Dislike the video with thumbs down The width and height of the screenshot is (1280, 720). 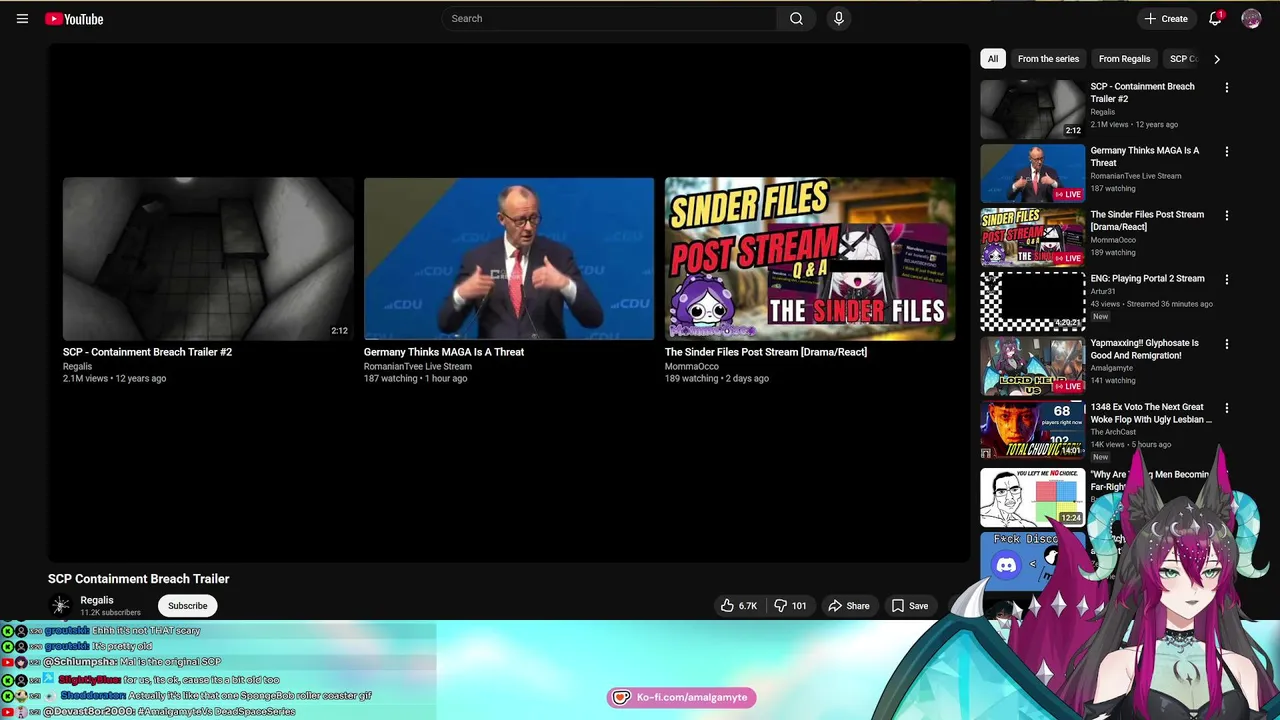click(791, 606)
